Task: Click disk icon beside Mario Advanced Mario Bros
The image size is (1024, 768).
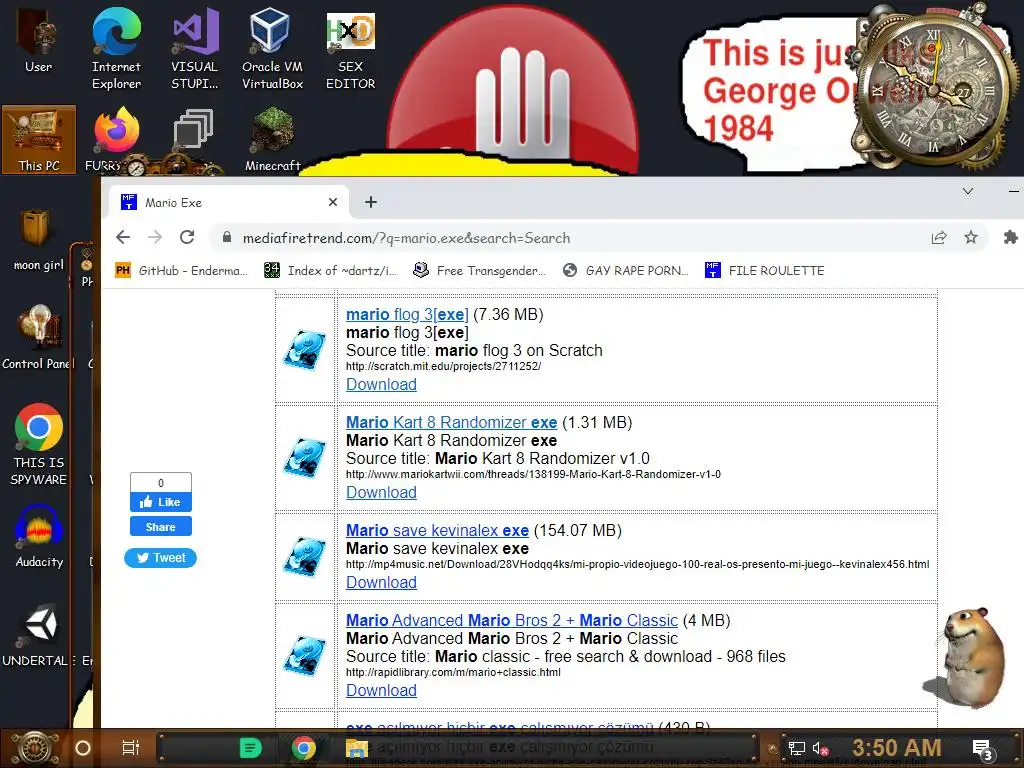Action: tap(305, 656)
